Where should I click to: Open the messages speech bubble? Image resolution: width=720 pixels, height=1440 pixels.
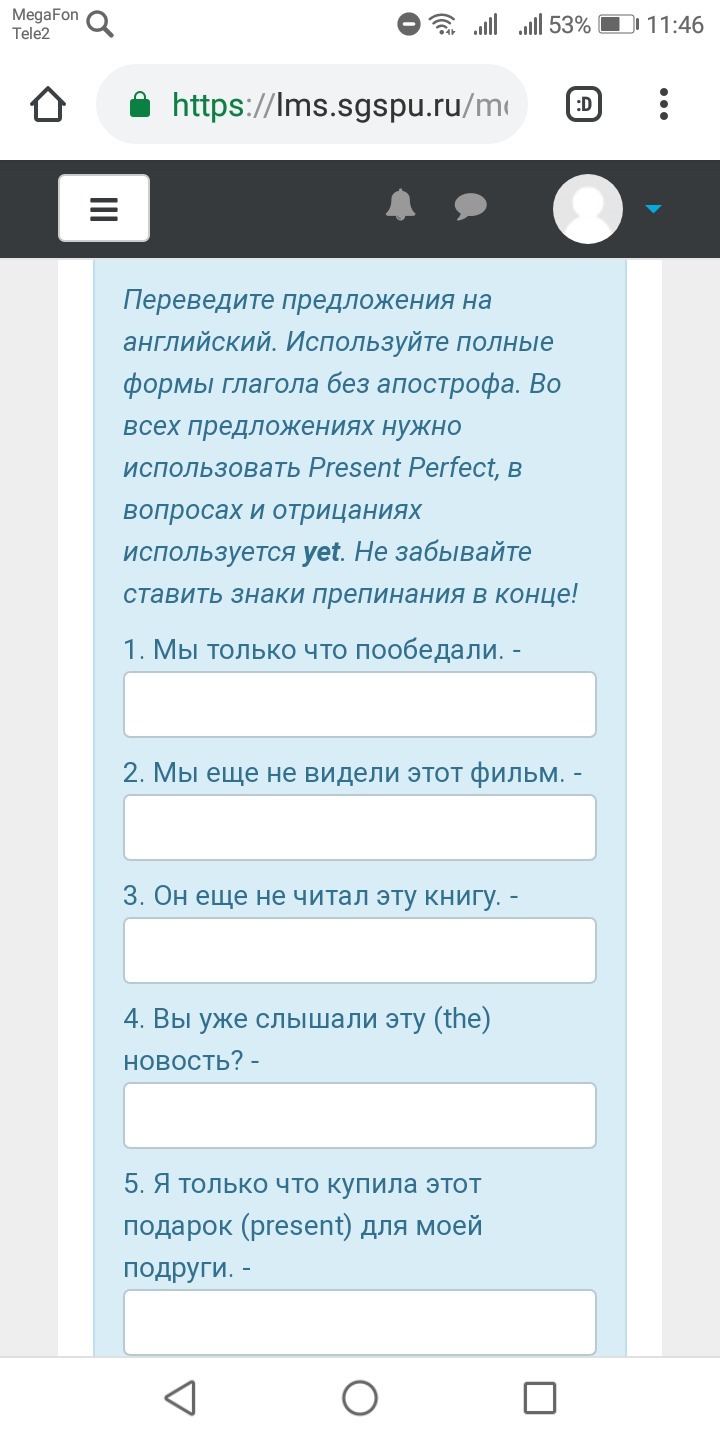click(x=470, y=206)
